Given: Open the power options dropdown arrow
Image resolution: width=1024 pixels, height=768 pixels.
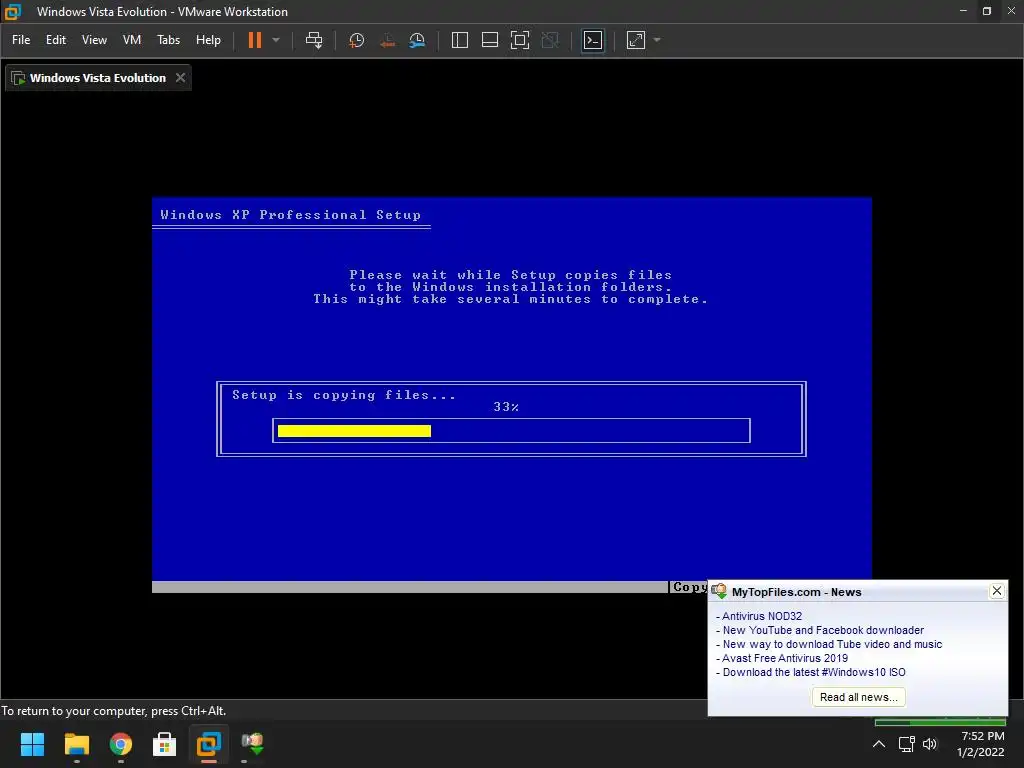Looking at the screenshot, I should pyautogui.click(x=276, y=40).
